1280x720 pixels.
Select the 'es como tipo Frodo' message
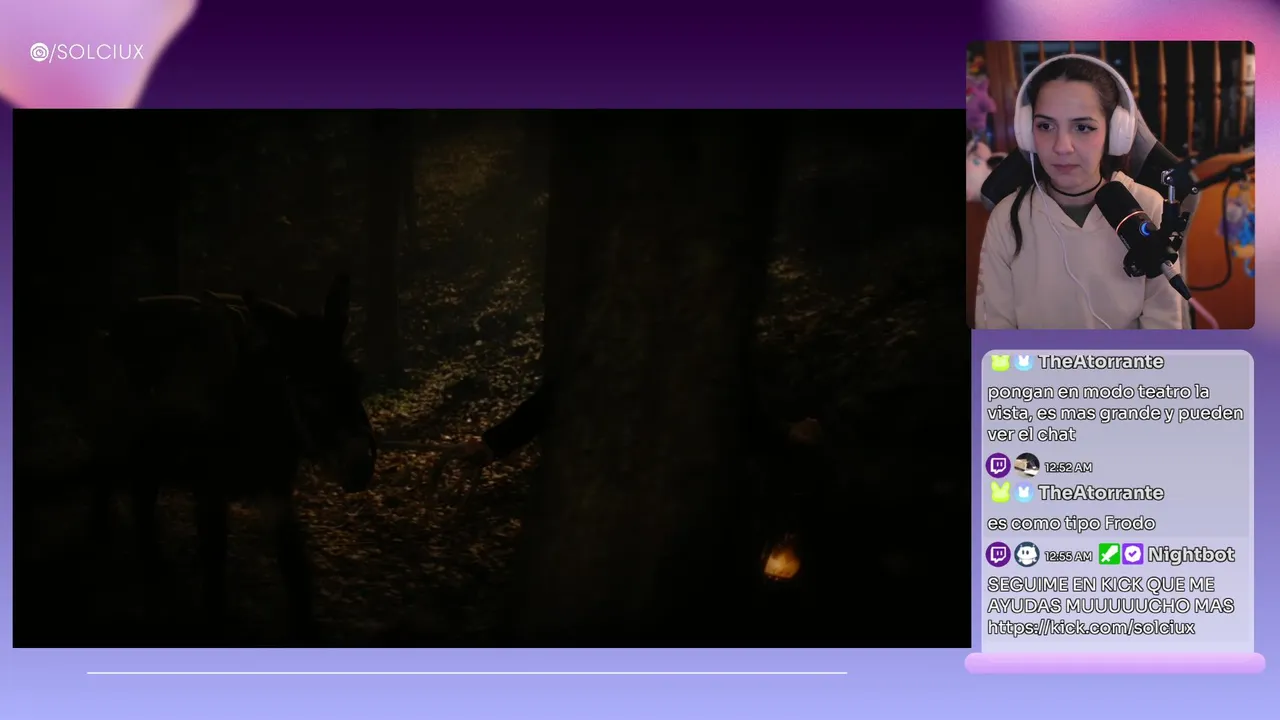[x=1071, y=523]
